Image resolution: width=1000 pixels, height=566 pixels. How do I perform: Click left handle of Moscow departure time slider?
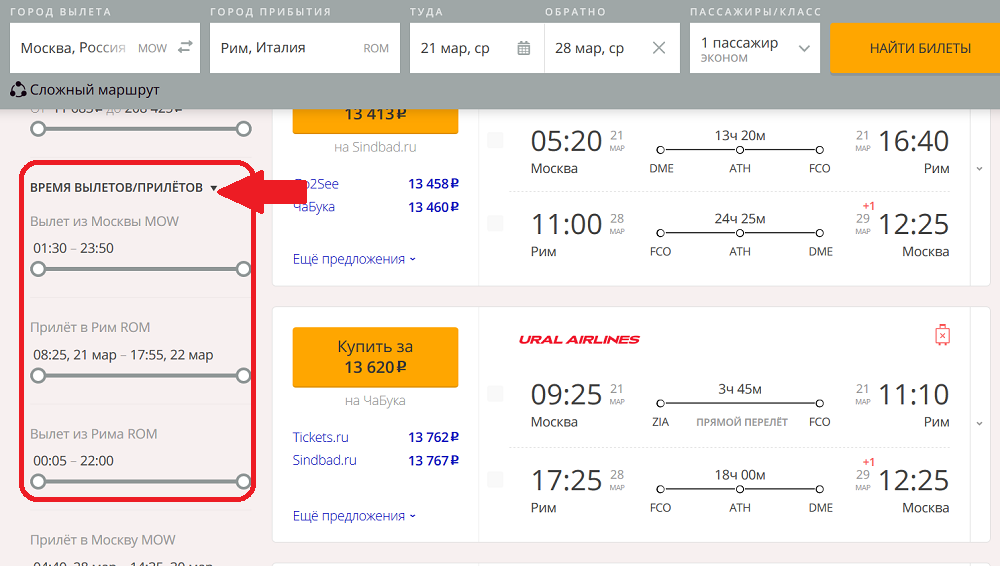pos(38,269)
